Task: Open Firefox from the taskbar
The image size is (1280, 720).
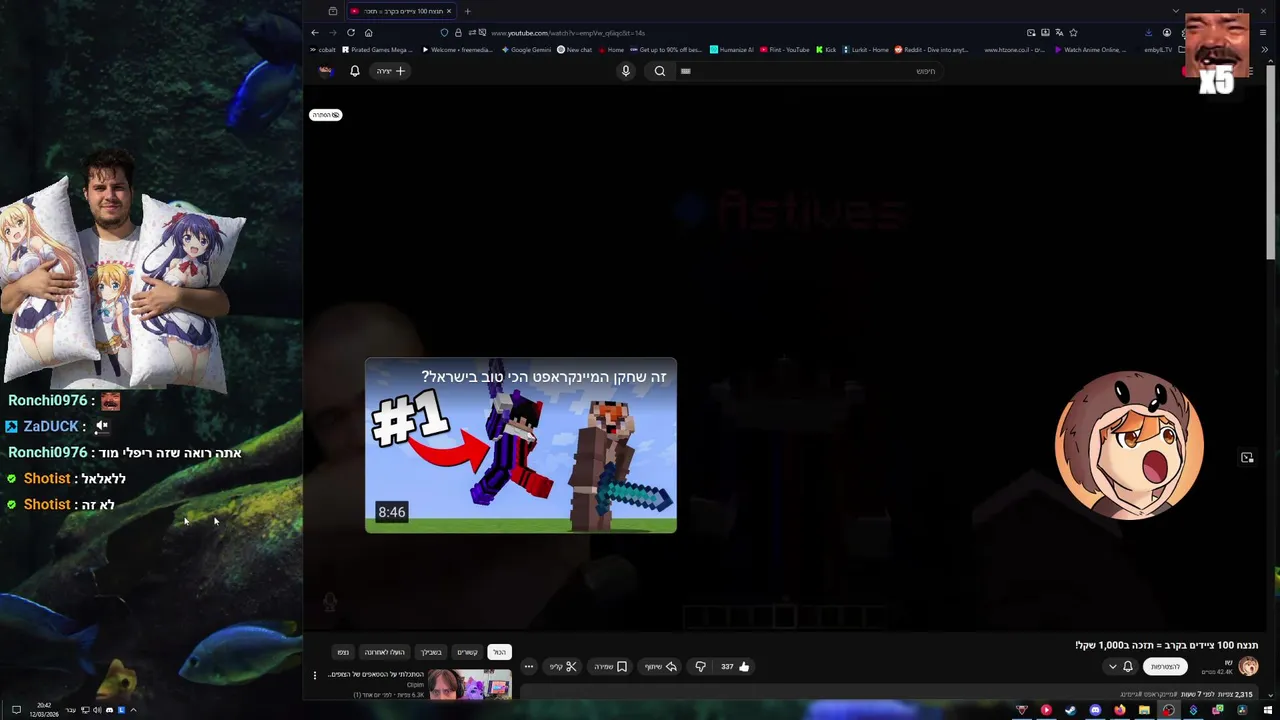Action: click(1119, 710)
